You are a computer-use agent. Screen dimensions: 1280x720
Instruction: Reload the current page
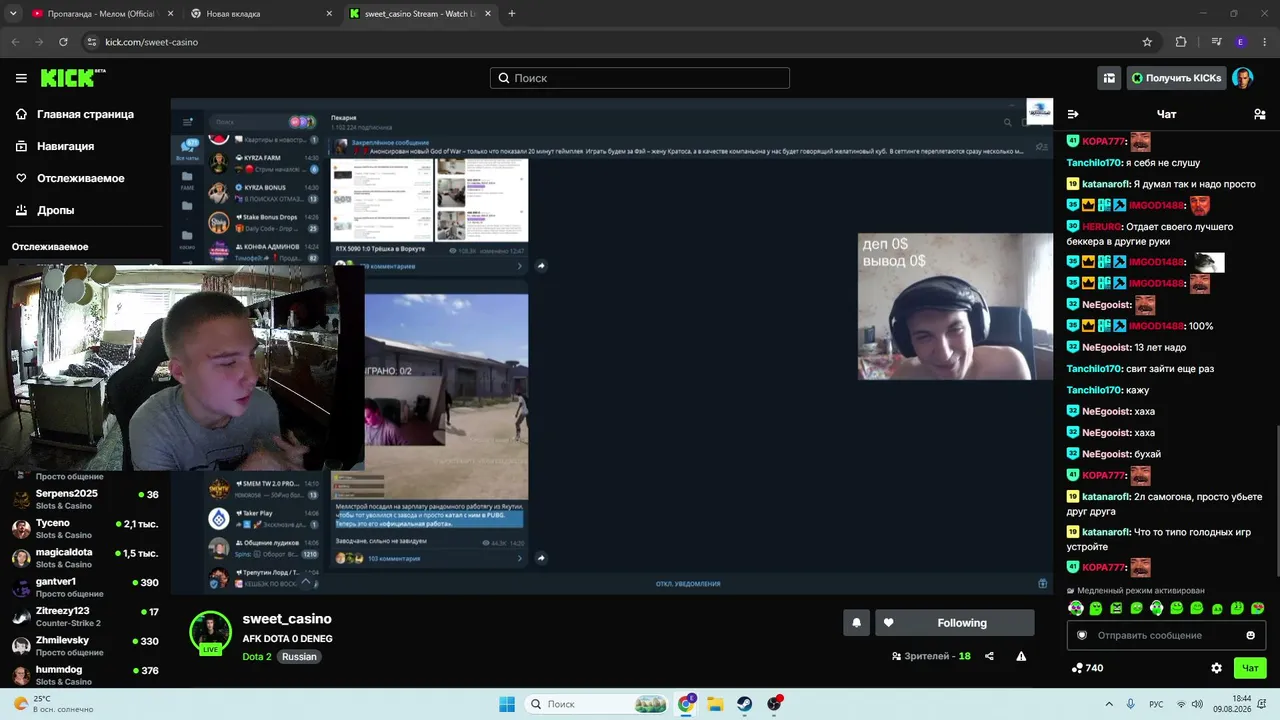tap(63, 42)
